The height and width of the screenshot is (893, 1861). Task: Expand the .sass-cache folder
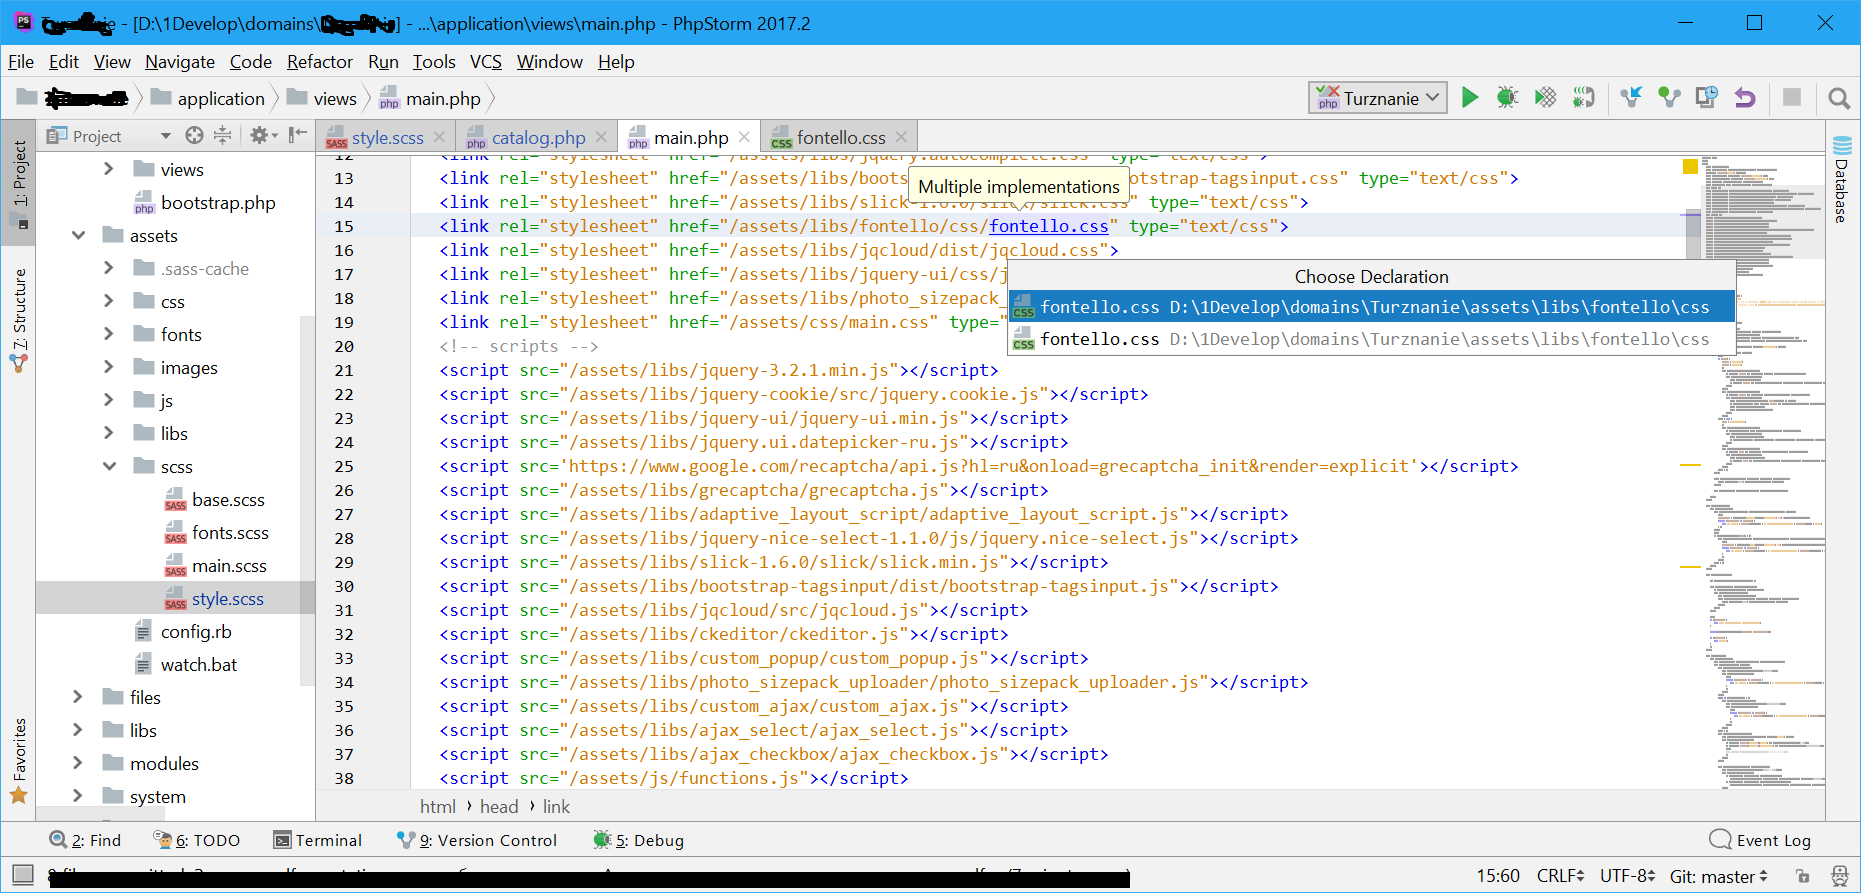109,268
